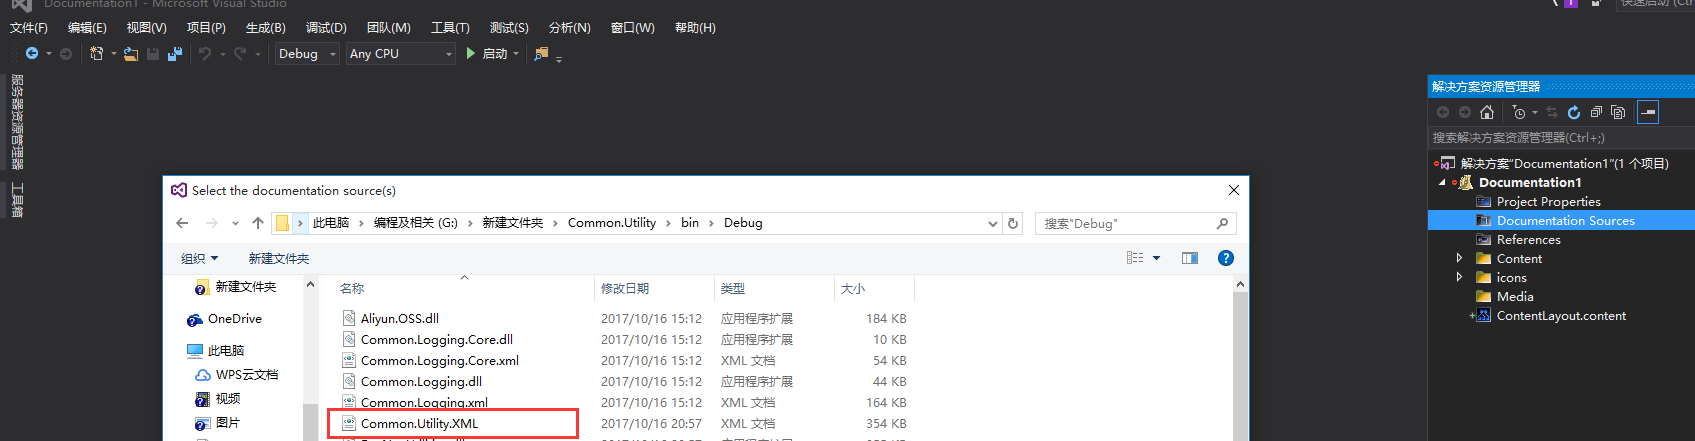1695x441 pixels.
Task: Expand the Content folder node
Action: click(1459, 258)
